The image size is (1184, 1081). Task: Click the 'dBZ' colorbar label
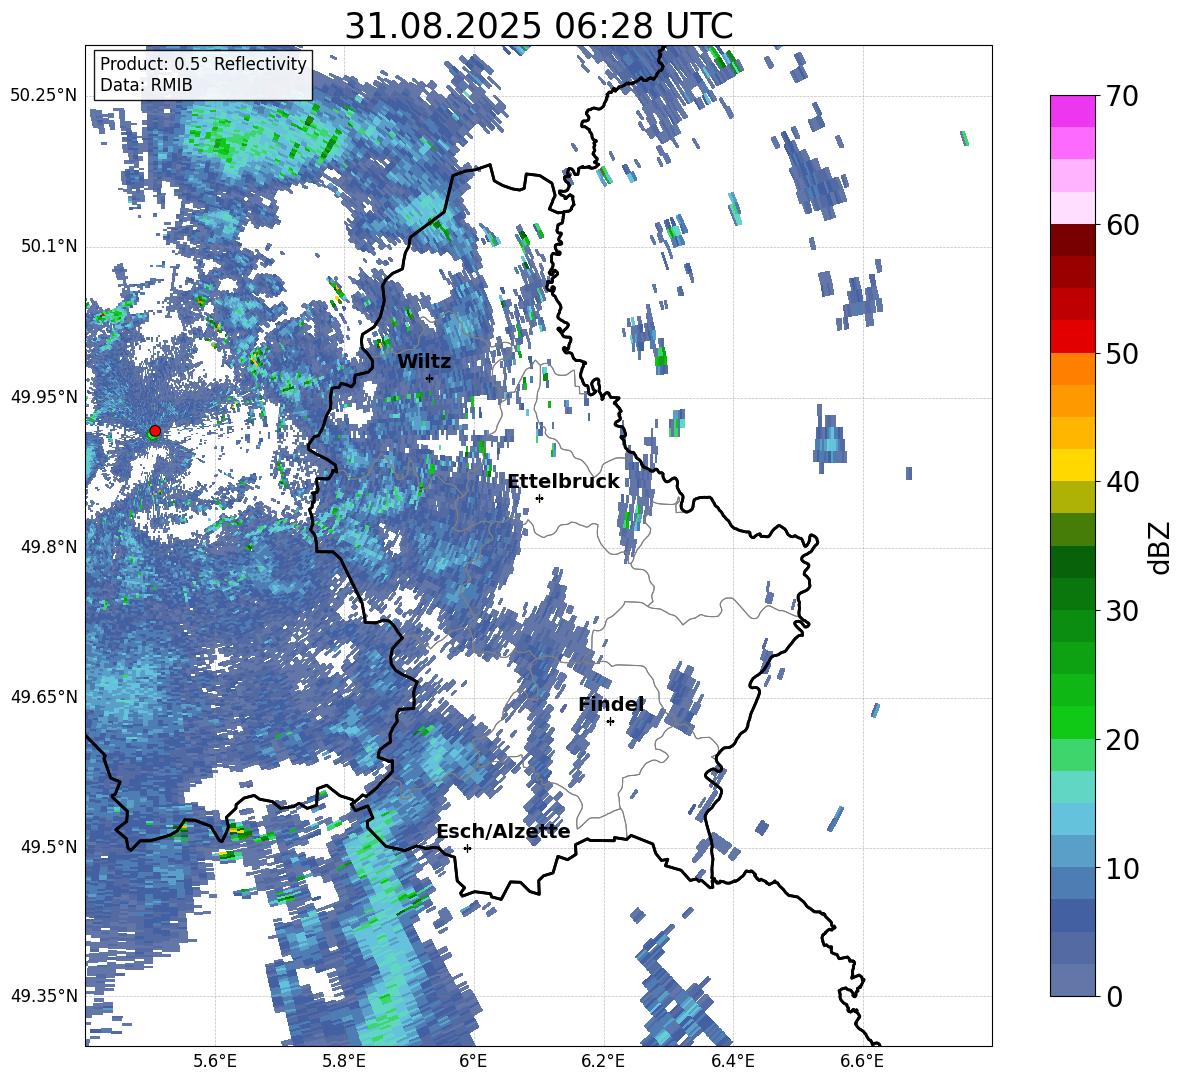tap(1158, 547)
